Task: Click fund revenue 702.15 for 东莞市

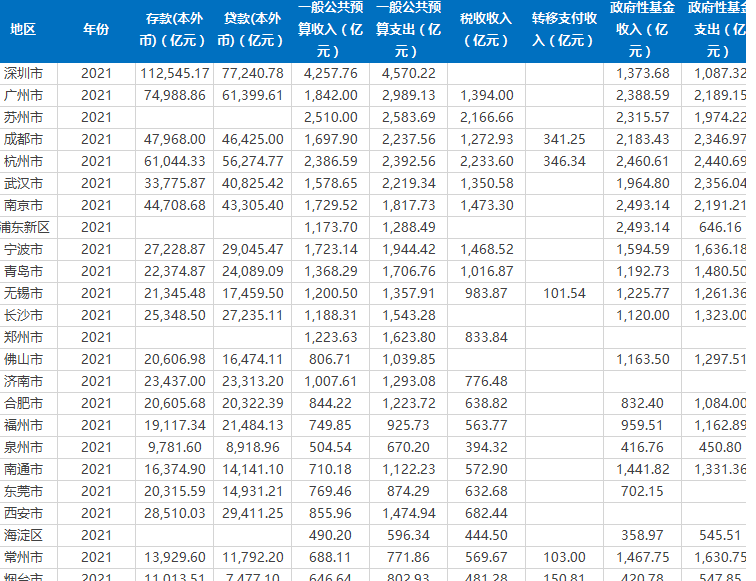Action: (642, 492)
